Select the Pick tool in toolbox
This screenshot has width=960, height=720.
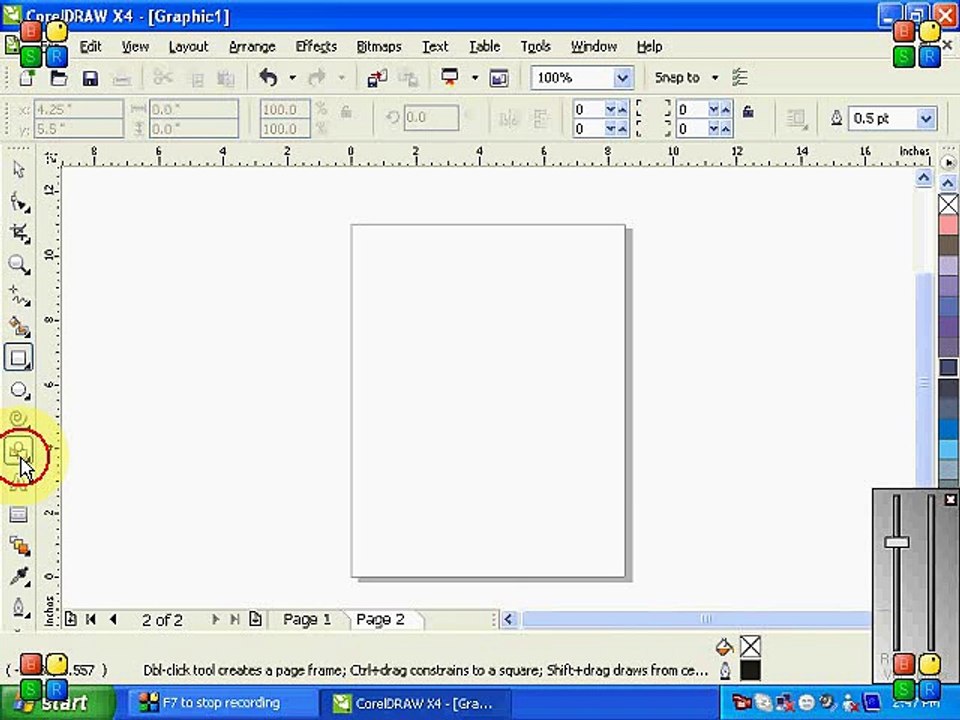click(19, 170)
